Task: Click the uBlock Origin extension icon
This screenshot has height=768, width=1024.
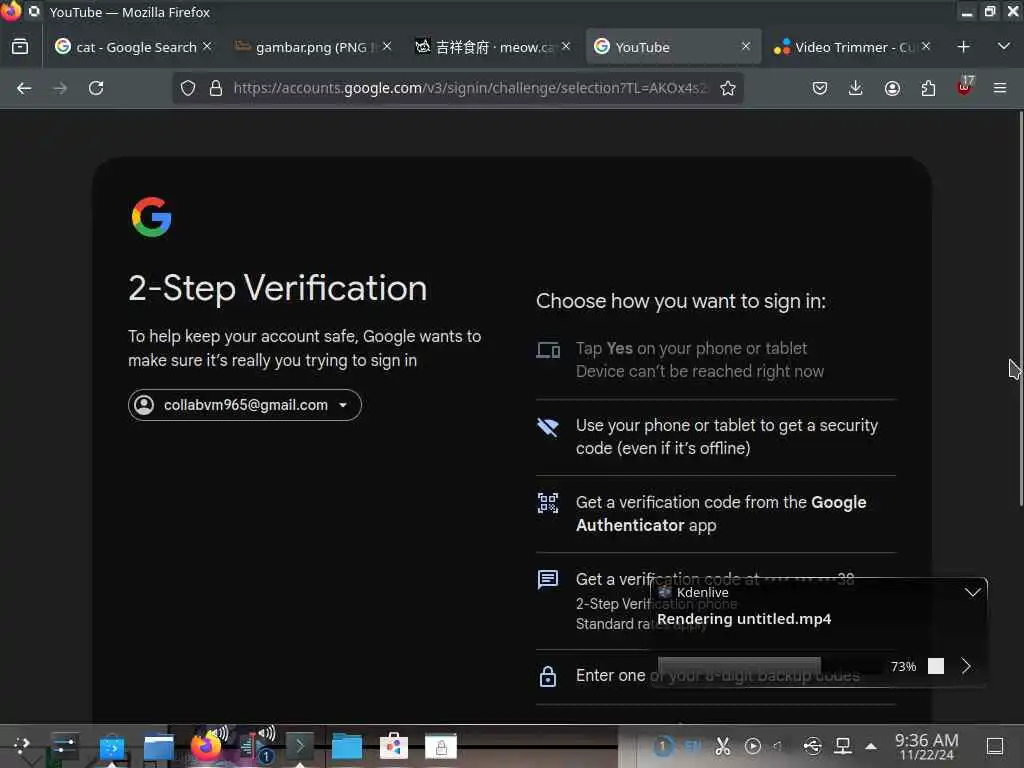Action: (x=965, y=86)
